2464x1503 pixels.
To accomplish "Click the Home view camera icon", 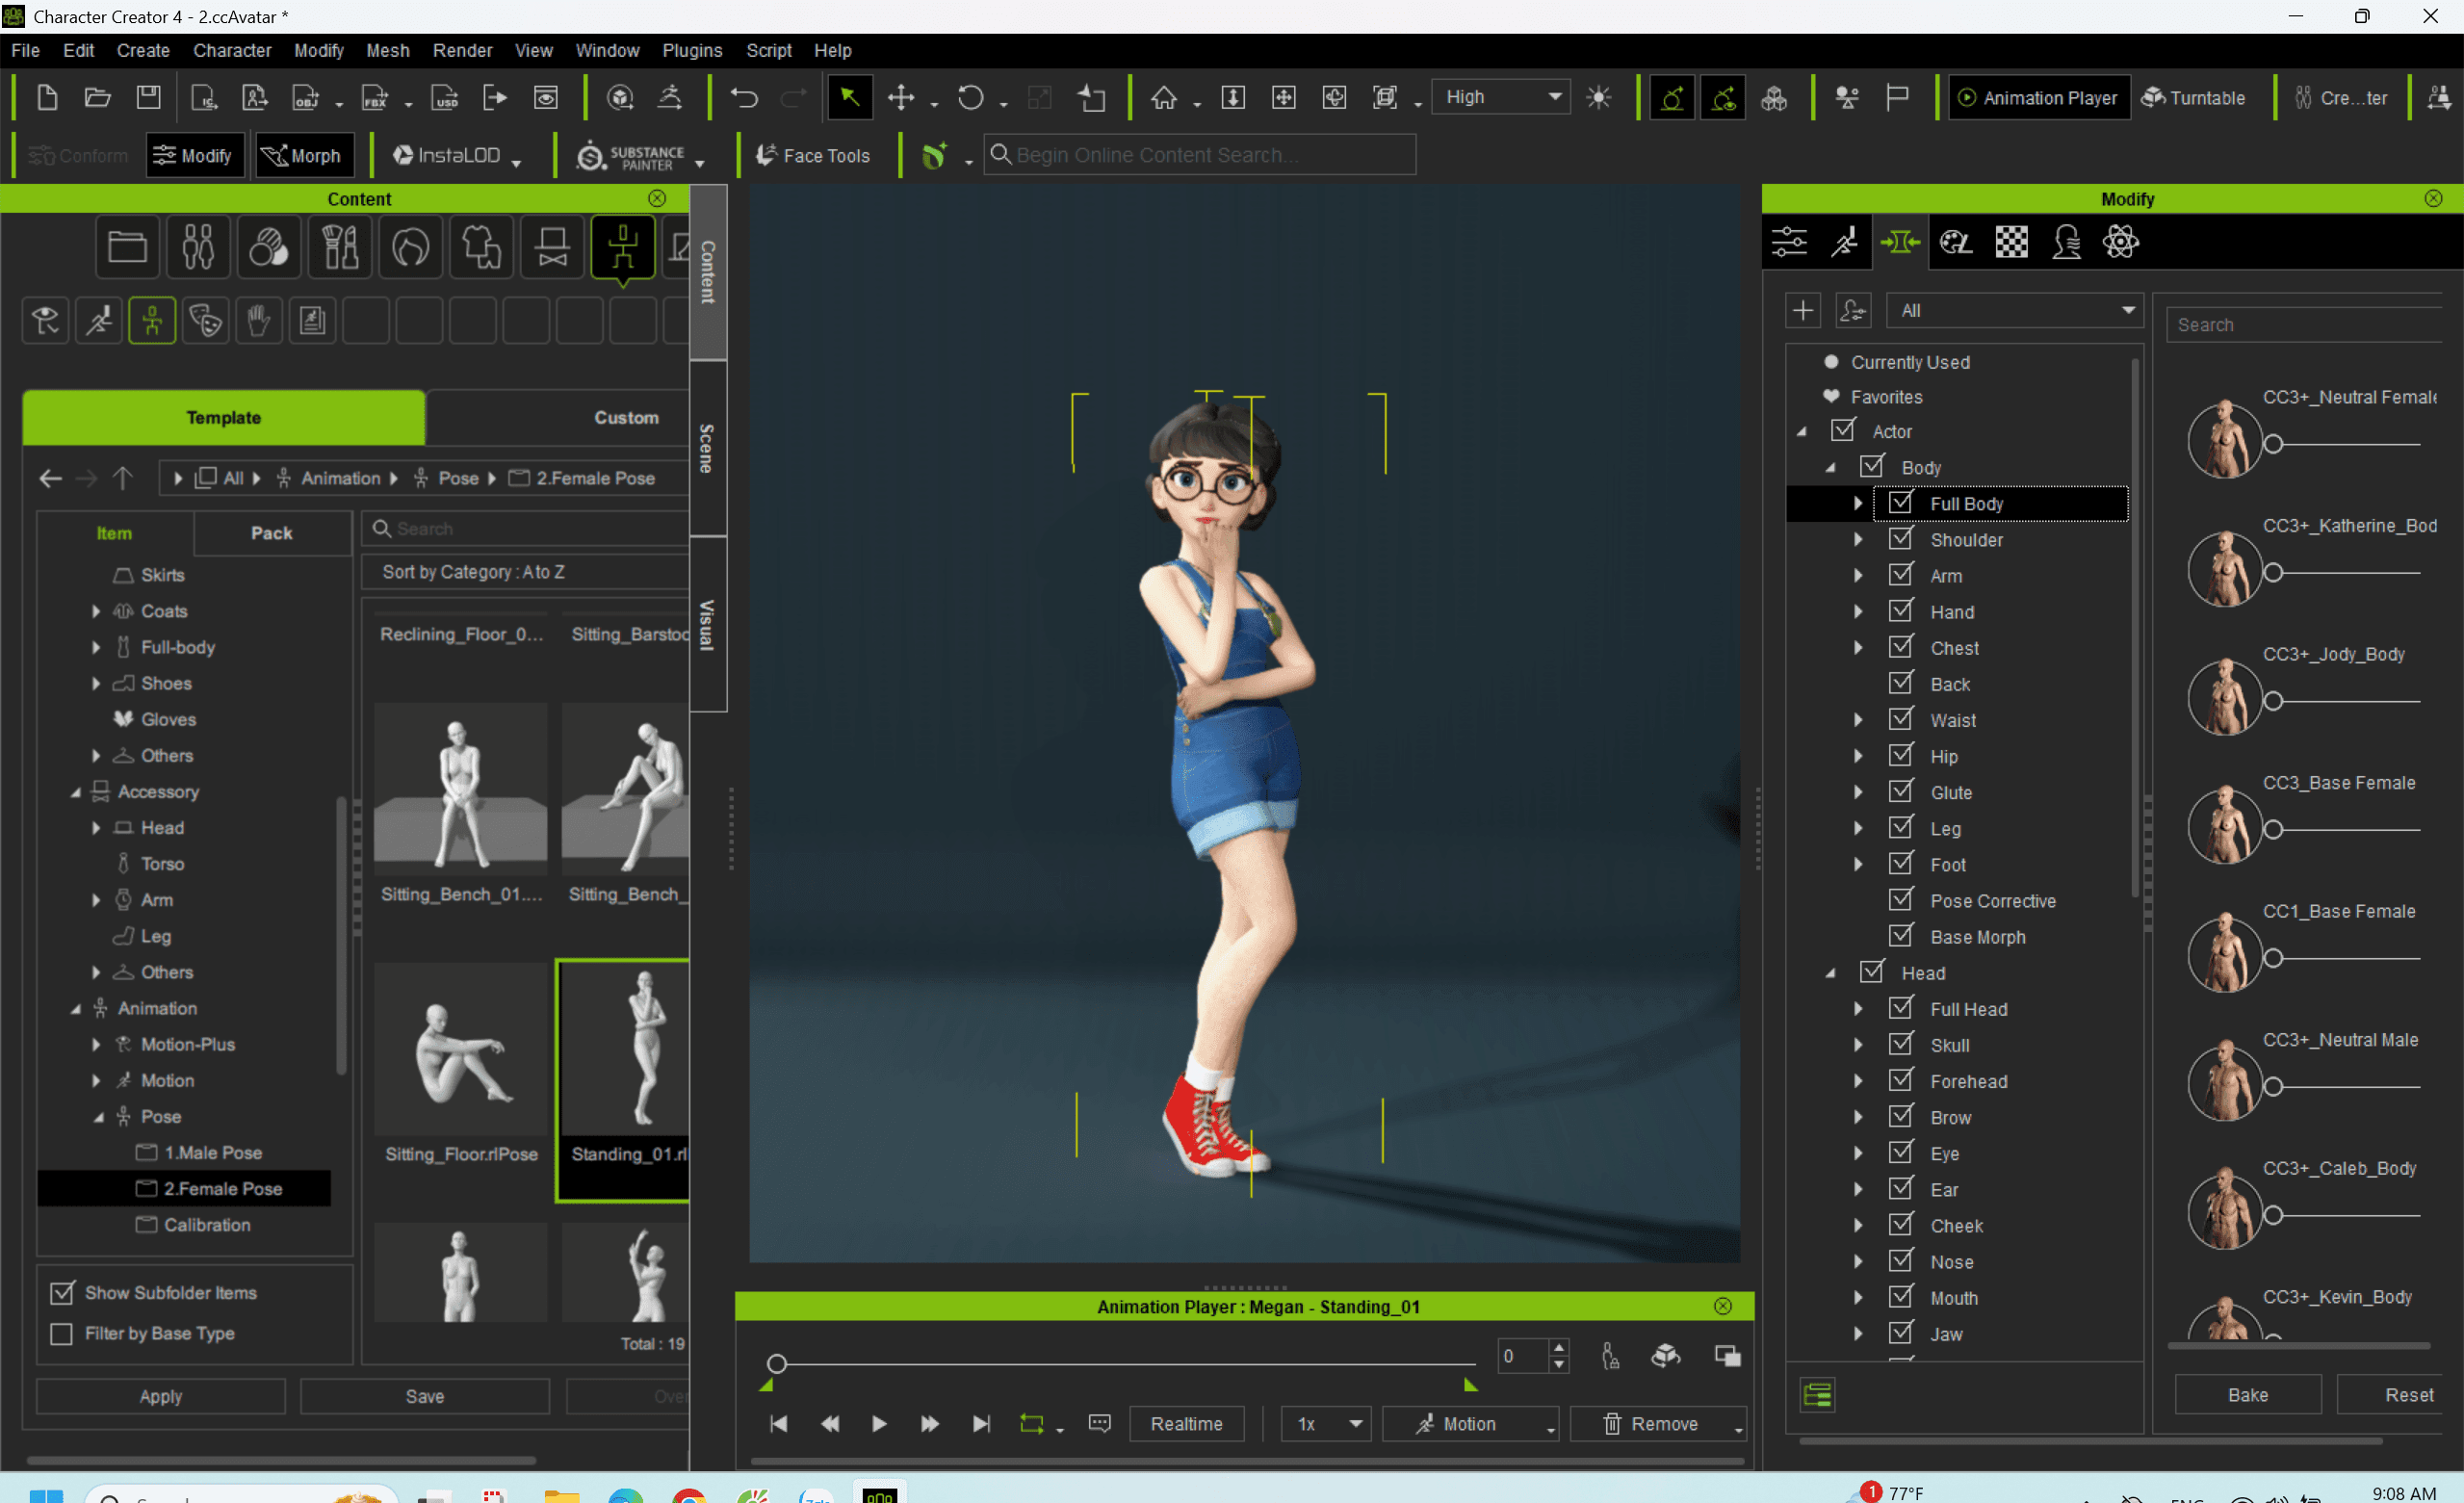I will [x=1163, y=97].
